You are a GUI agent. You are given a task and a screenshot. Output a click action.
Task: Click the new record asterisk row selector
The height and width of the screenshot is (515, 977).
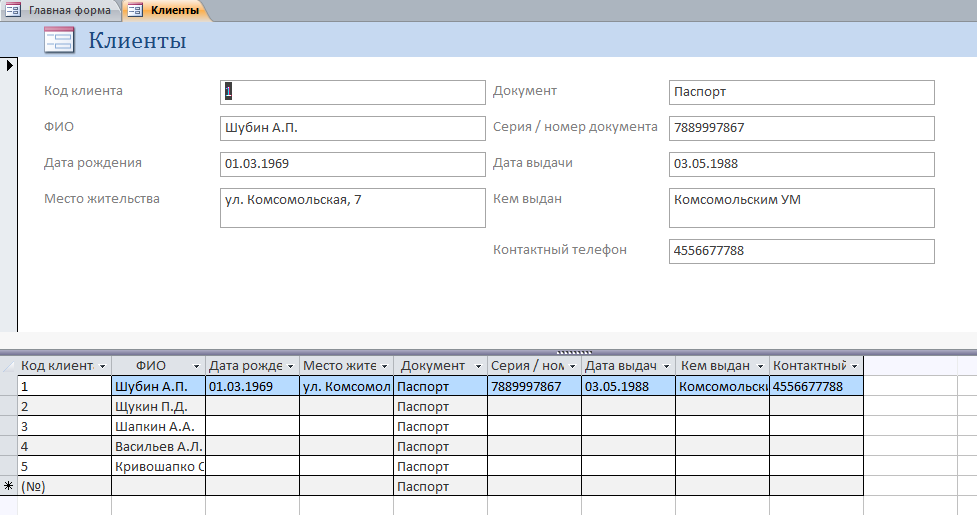coord(9,486)
